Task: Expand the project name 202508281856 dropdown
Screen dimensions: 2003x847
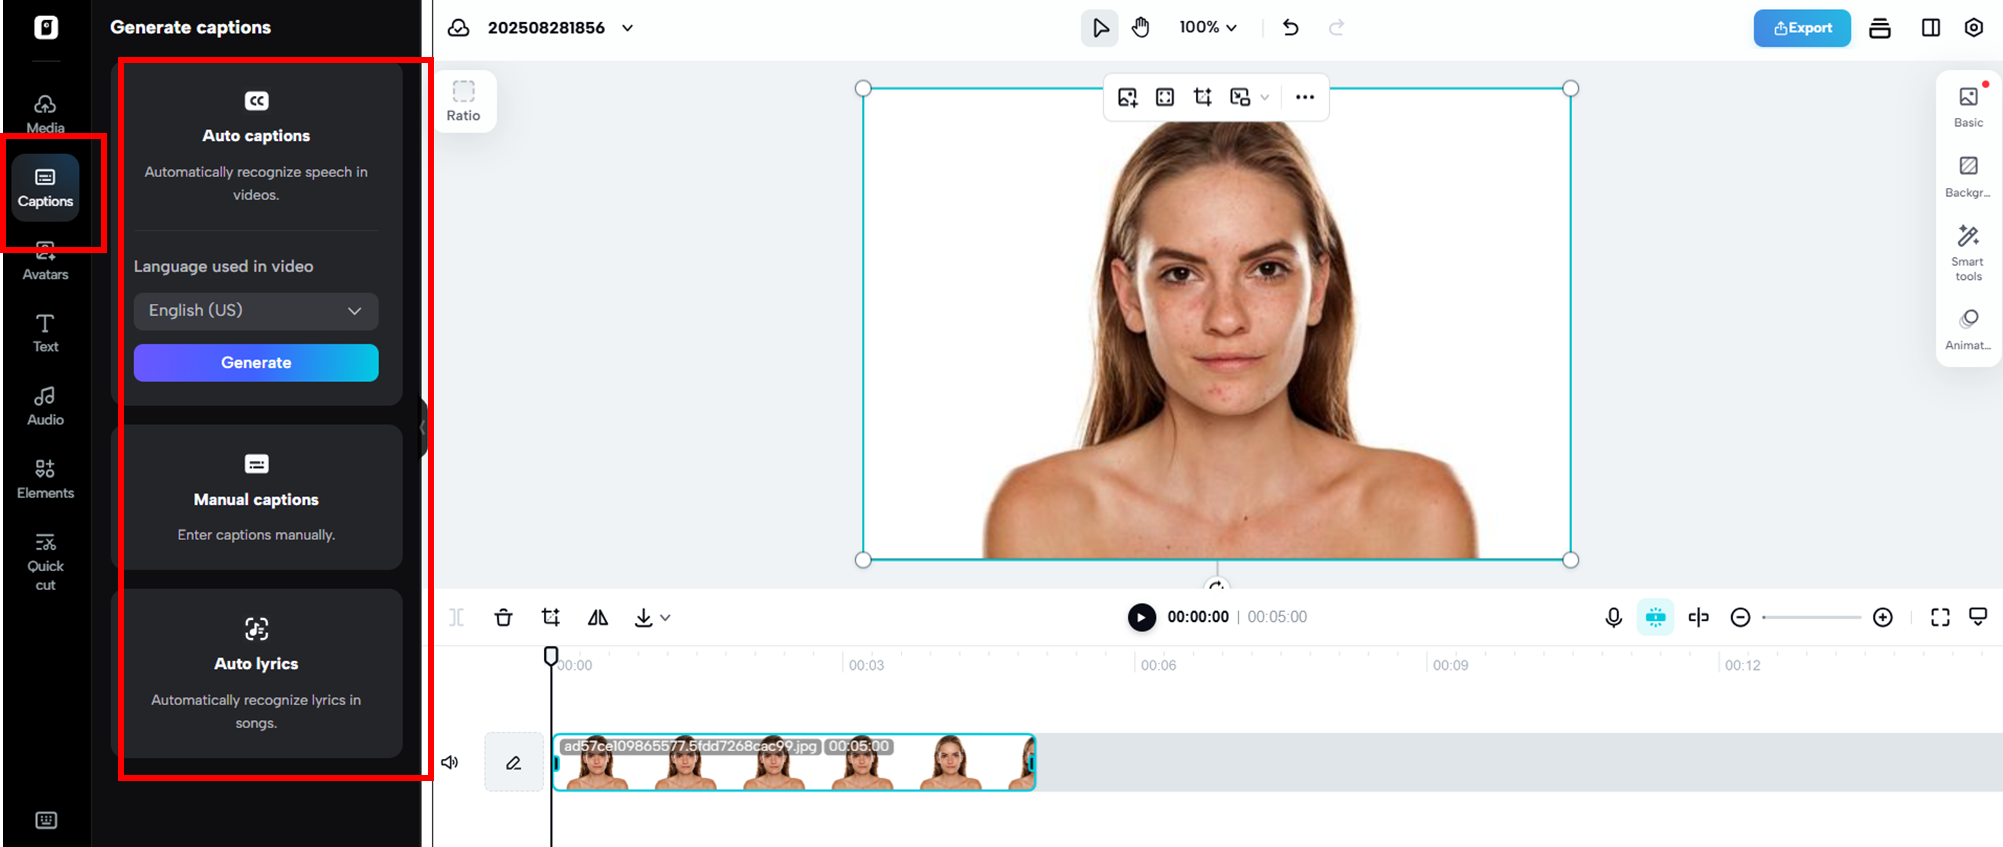Action: [627, 28]
